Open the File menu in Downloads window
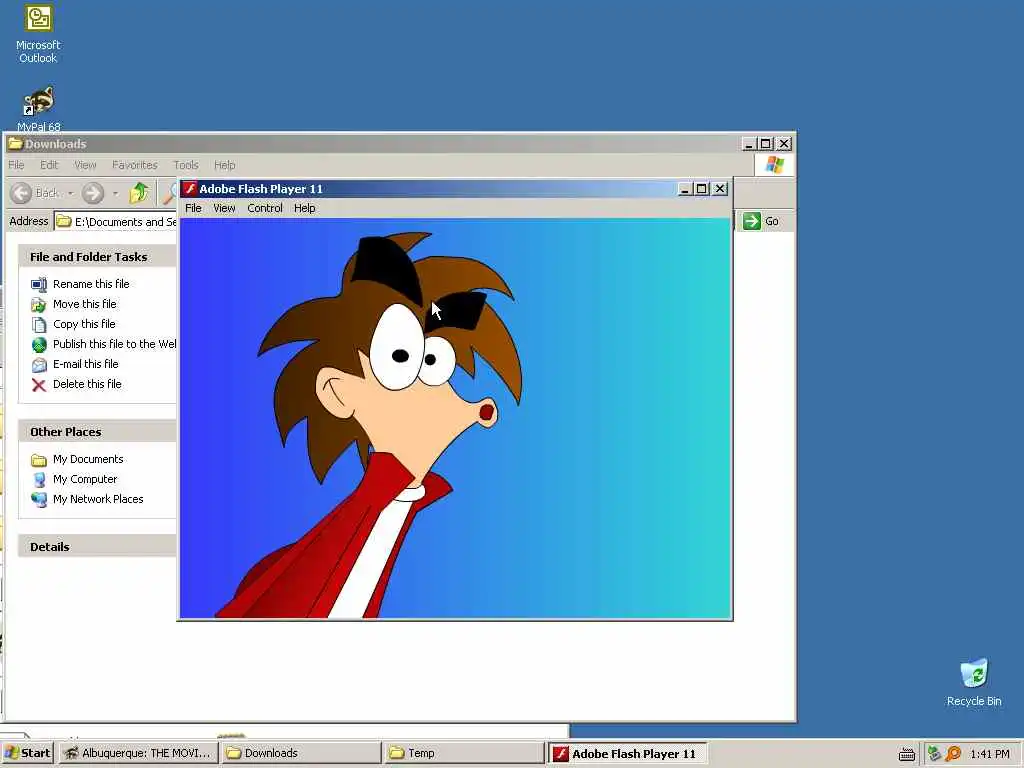 click(x=16, y=165)
